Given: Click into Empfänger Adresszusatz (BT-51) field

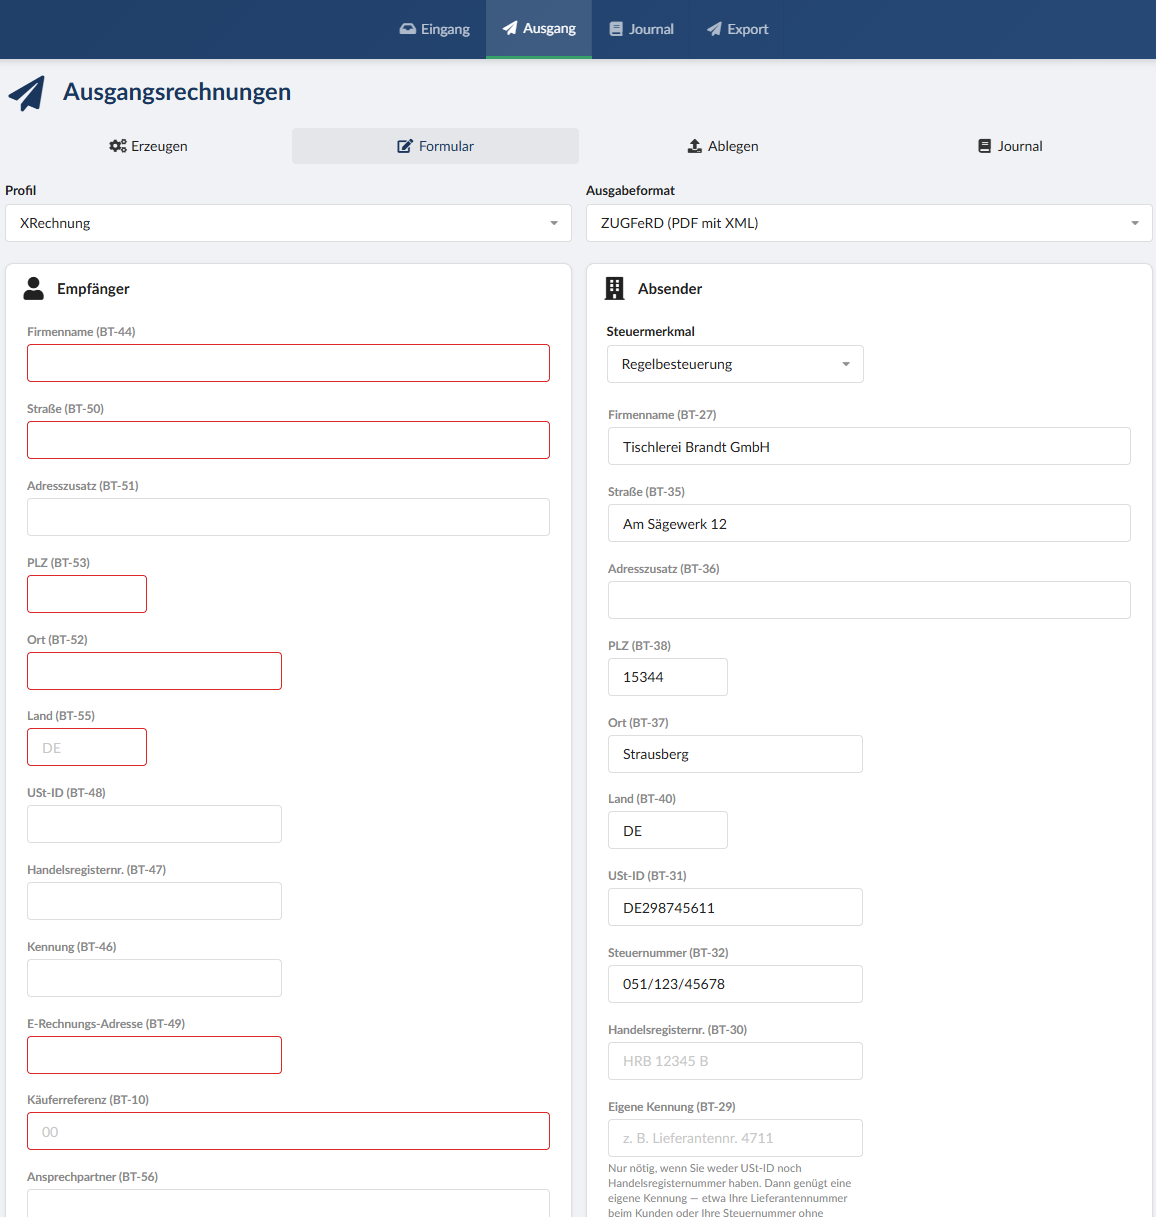Looking at the screenshot, I should [x=288, y=517].
